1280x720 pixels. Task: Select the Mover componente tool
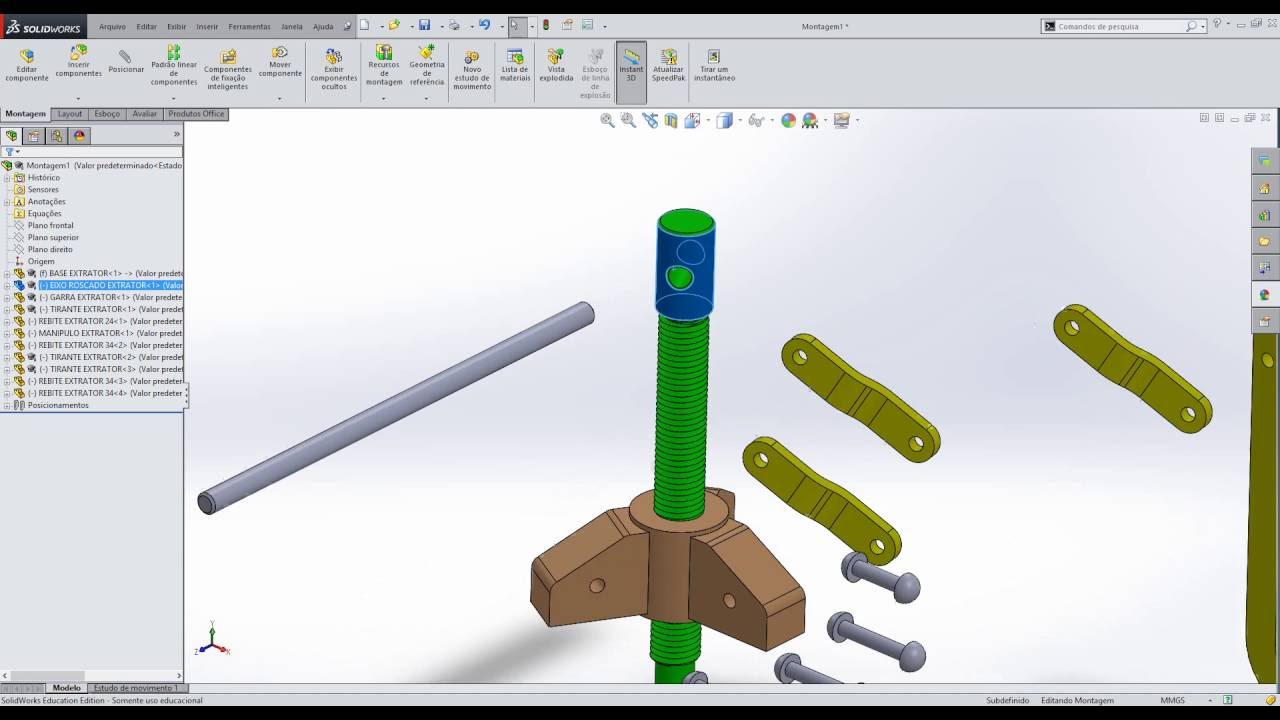[280, 62]
